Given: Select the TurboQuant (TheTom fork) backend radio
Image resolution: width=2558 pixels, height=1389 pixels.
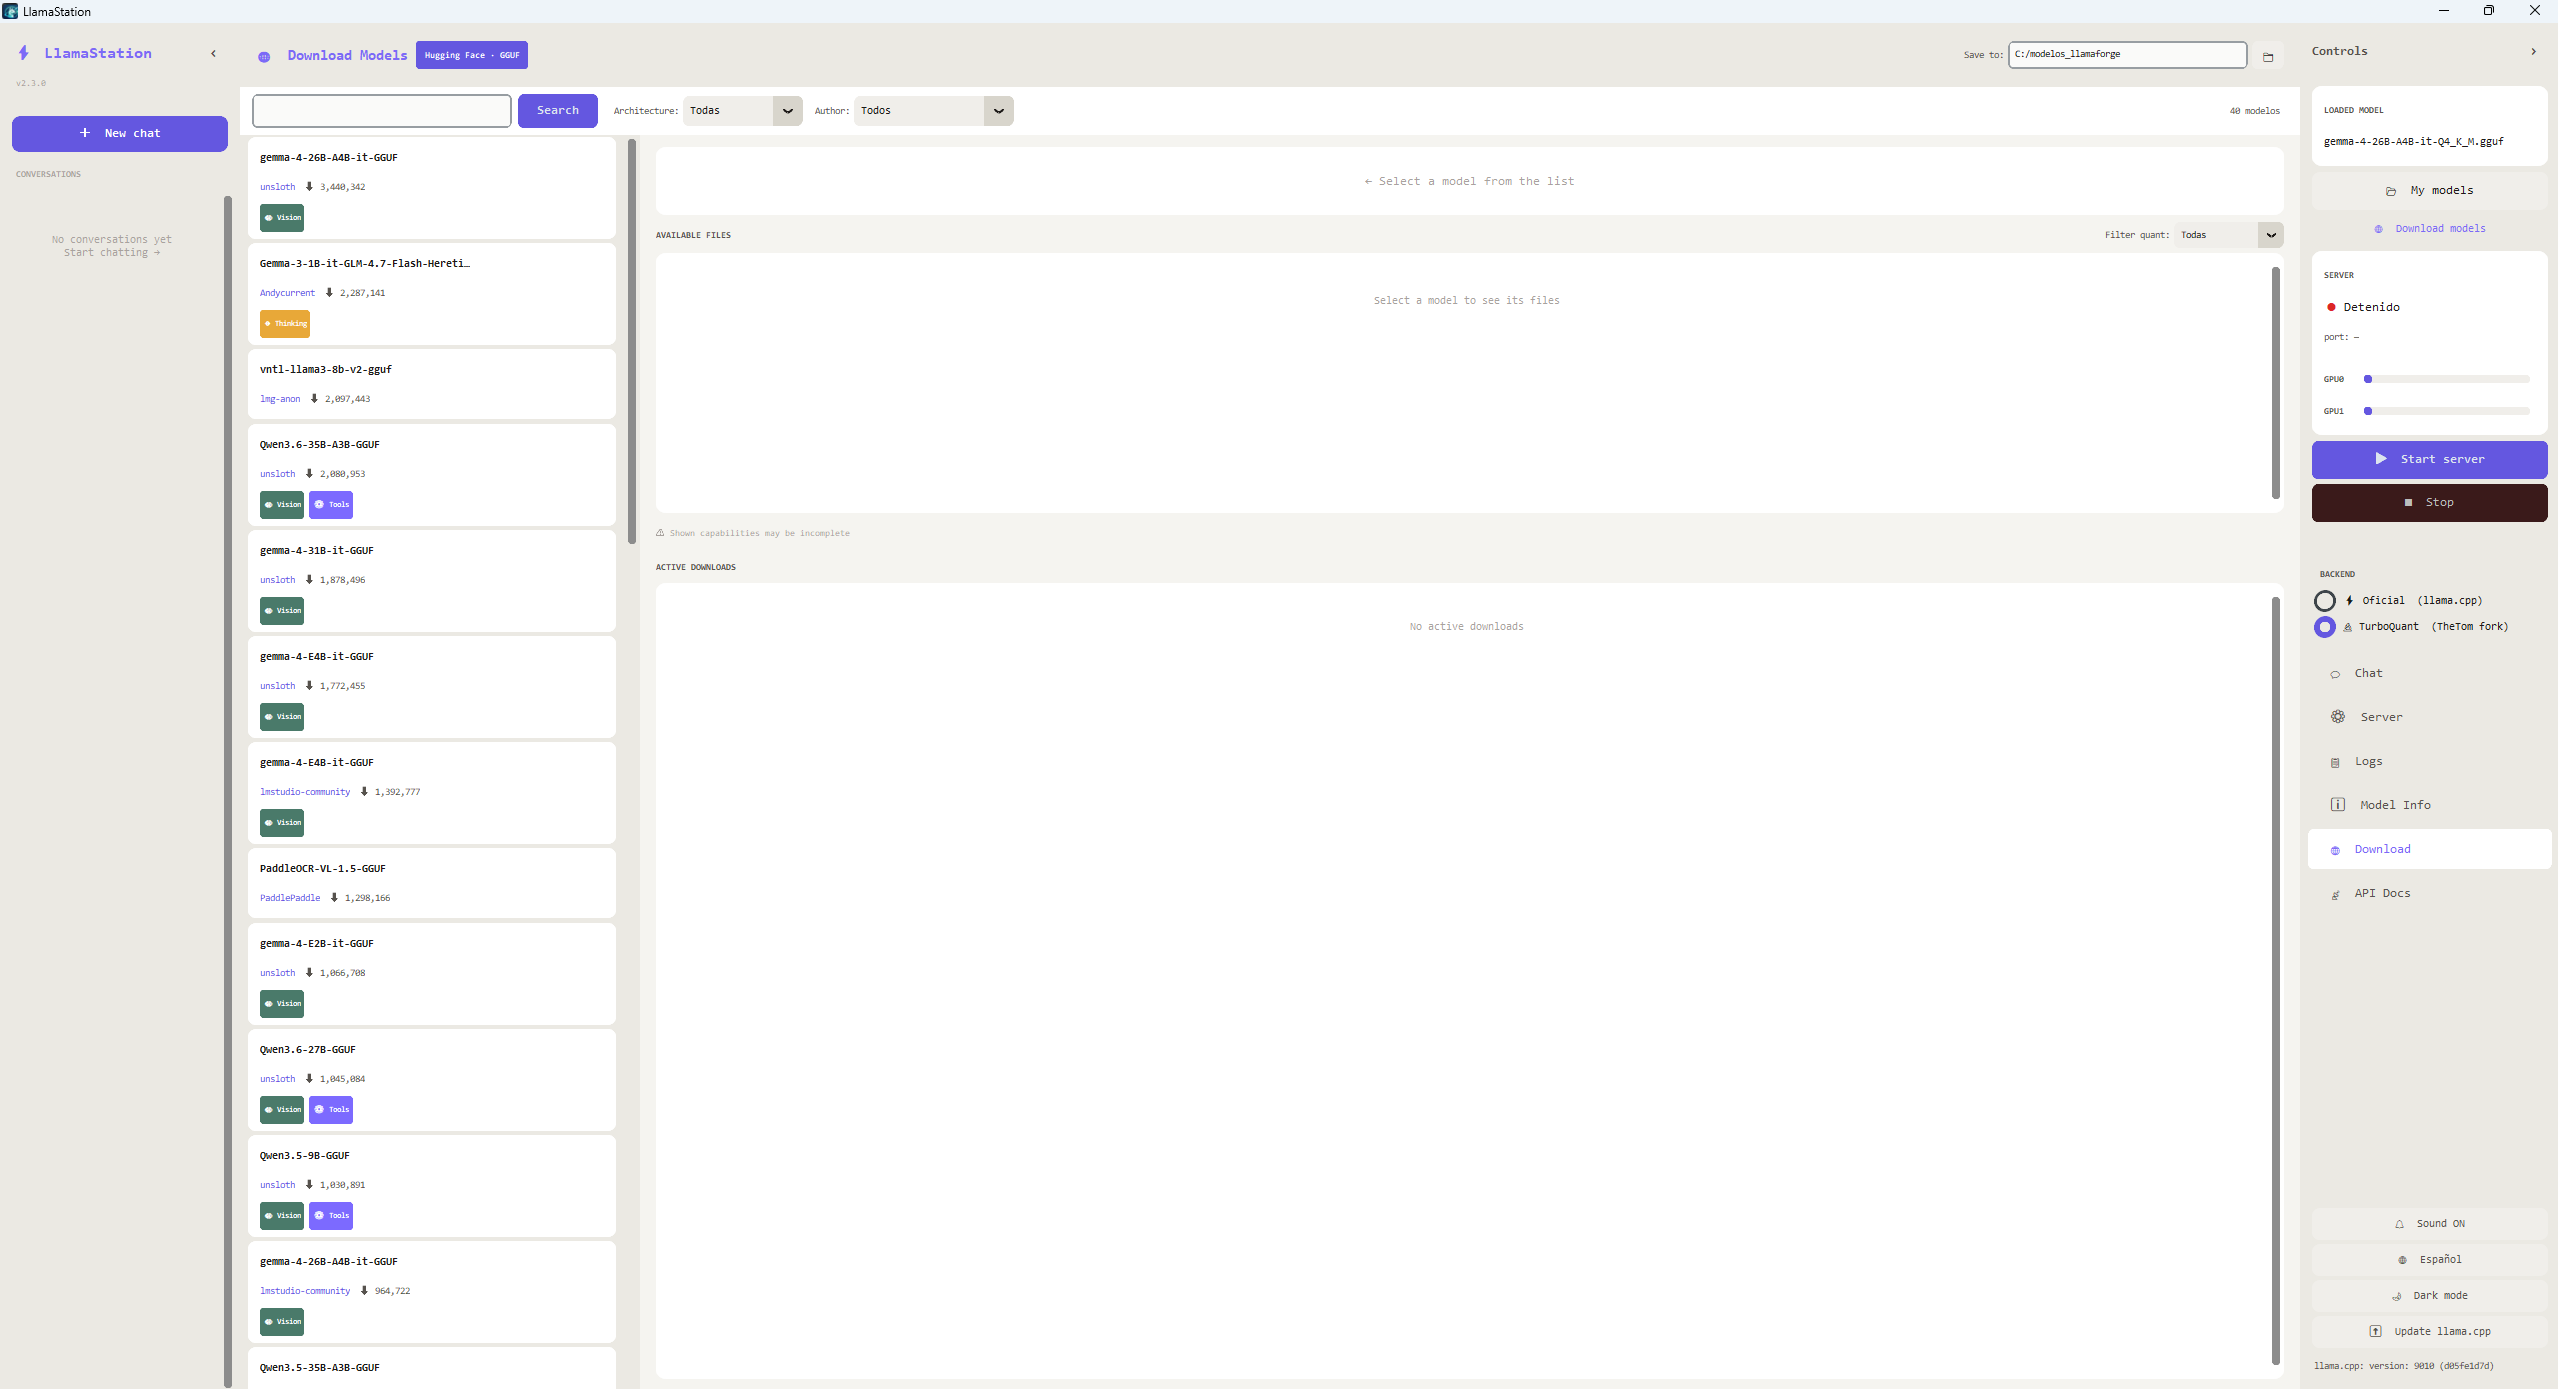Looking at the screenshot, I should coord(2325,627).
